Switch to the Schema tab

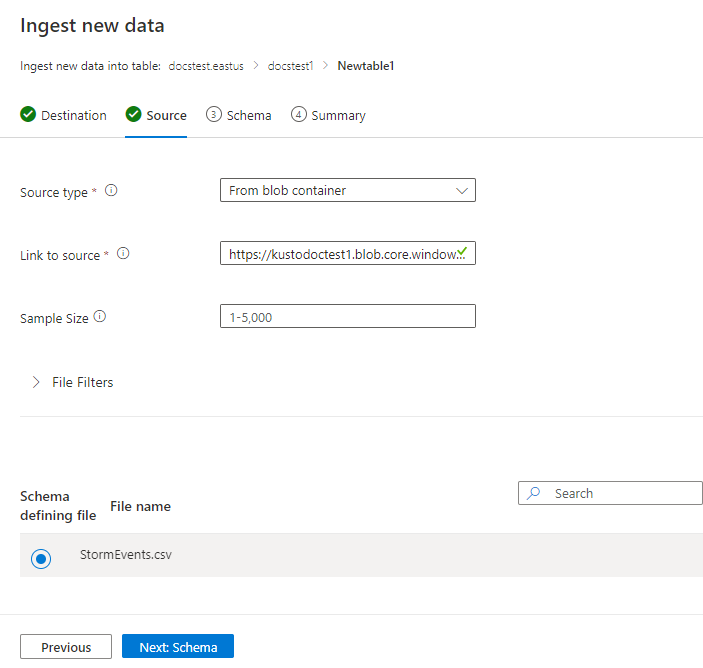[x=248, y=115]
